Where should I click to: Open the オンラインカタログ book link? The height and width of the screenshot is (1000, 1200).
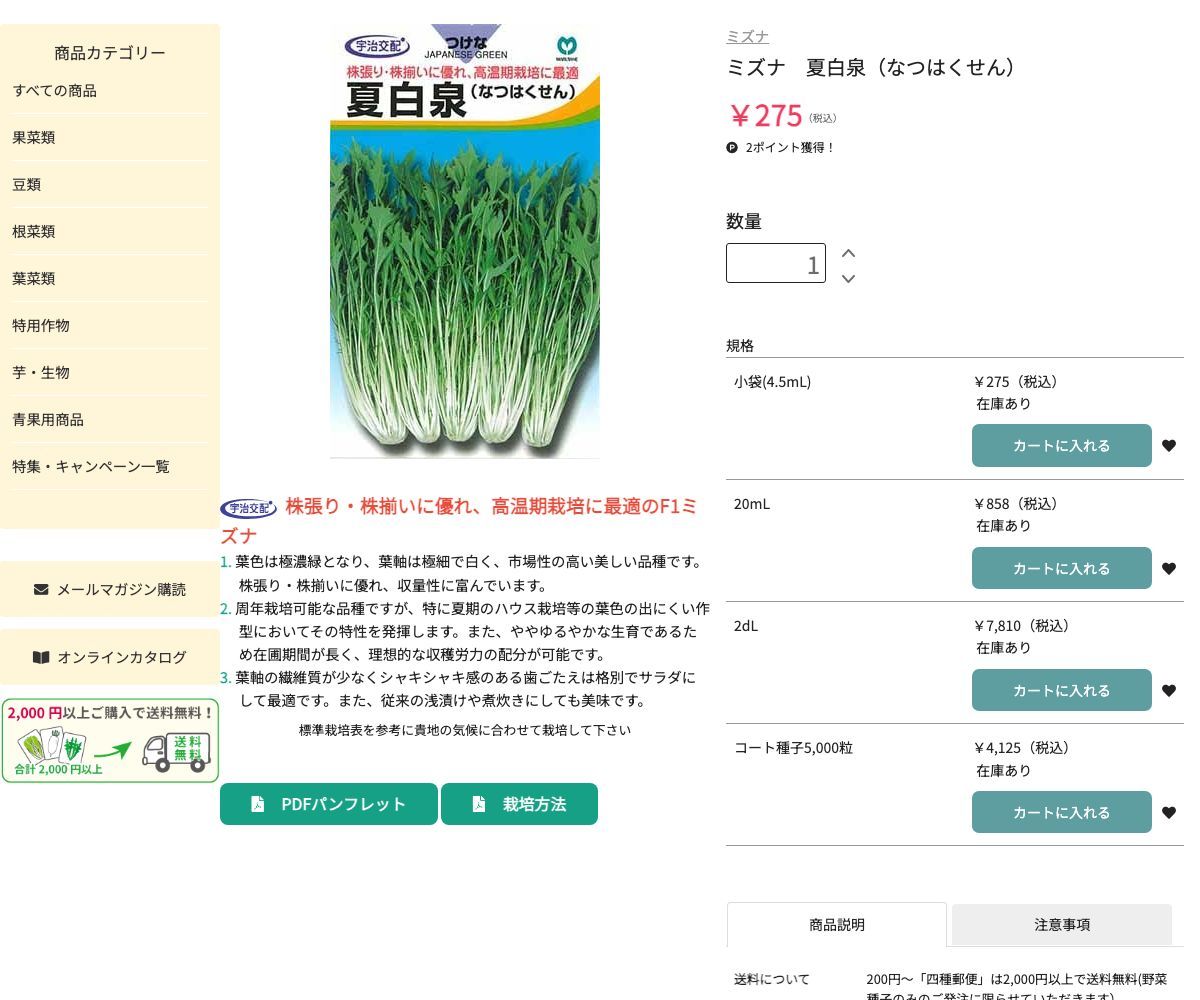110,657
